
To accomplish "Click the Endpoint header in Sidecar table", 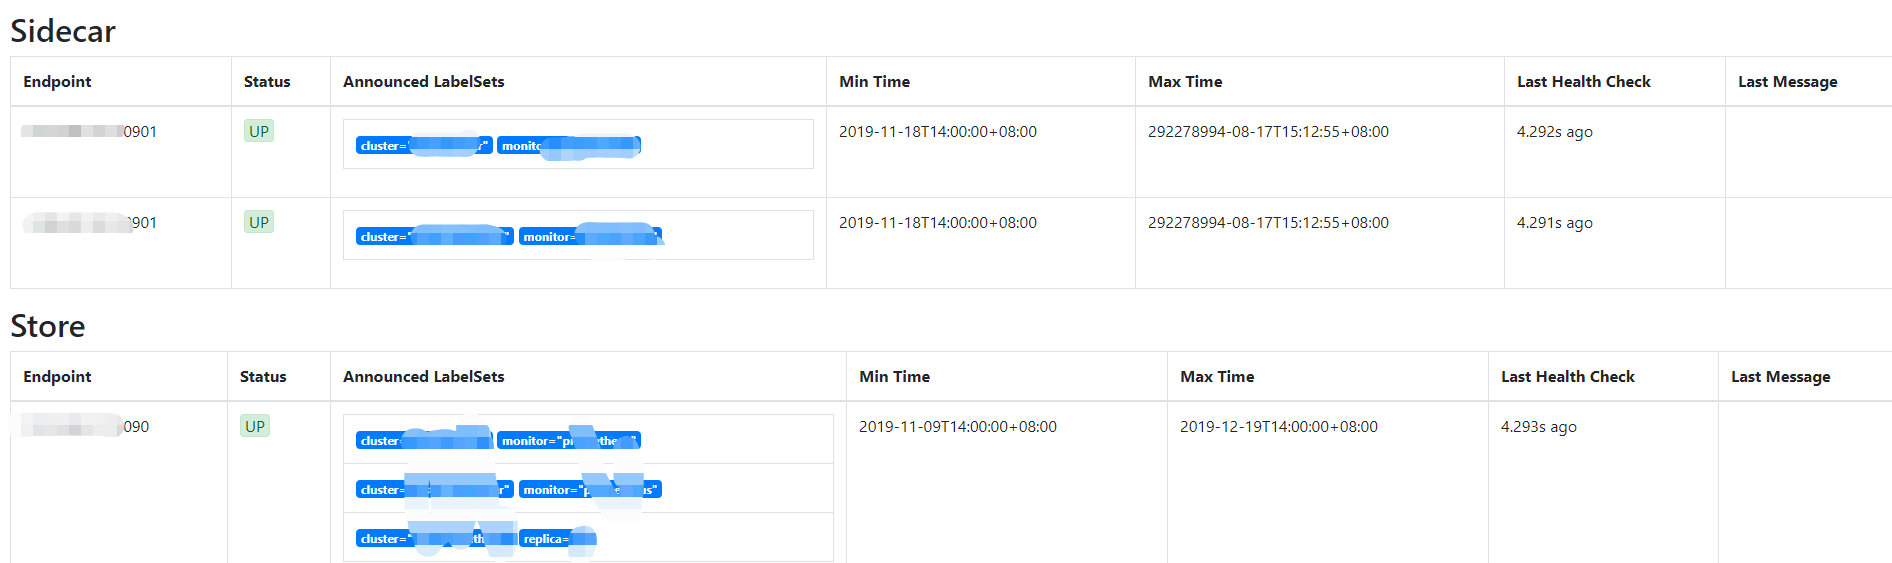I will click(57, 82).
